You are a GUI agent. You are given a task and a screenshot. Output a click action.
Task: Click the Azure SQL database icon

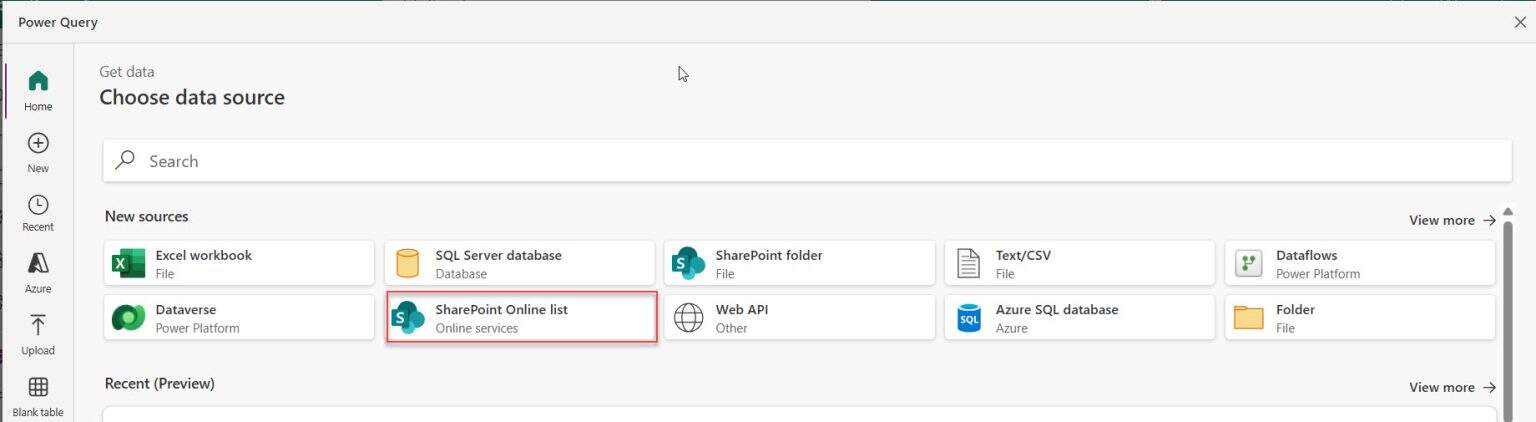click(969, 317)
